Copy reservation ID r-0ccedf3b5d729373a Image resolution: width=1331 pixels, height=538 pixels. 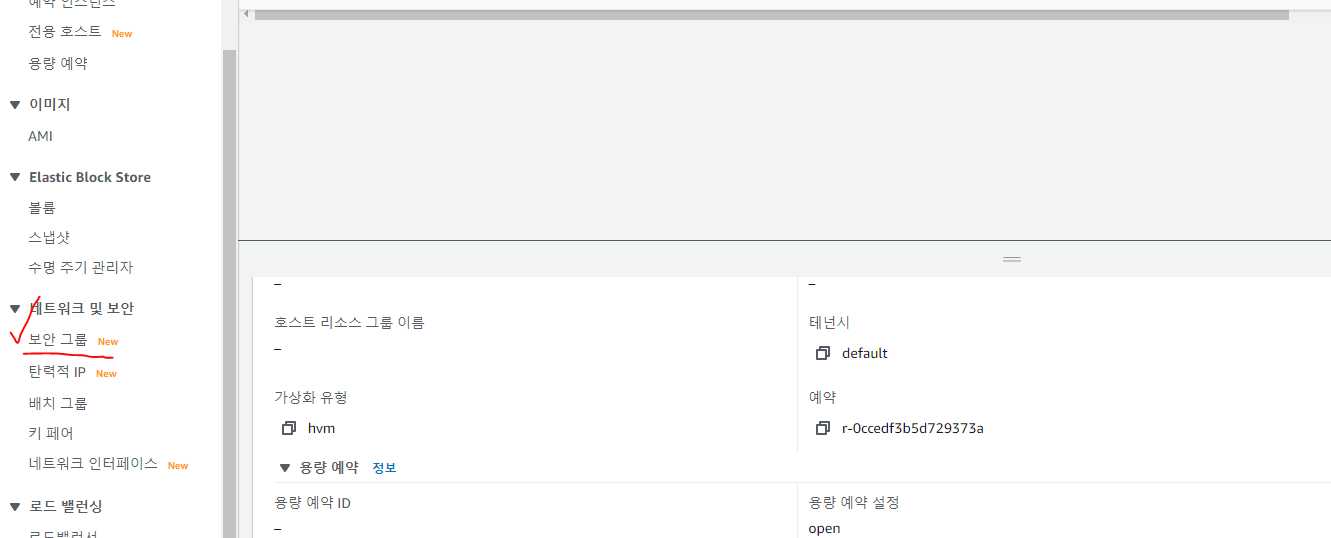[823, 428]
